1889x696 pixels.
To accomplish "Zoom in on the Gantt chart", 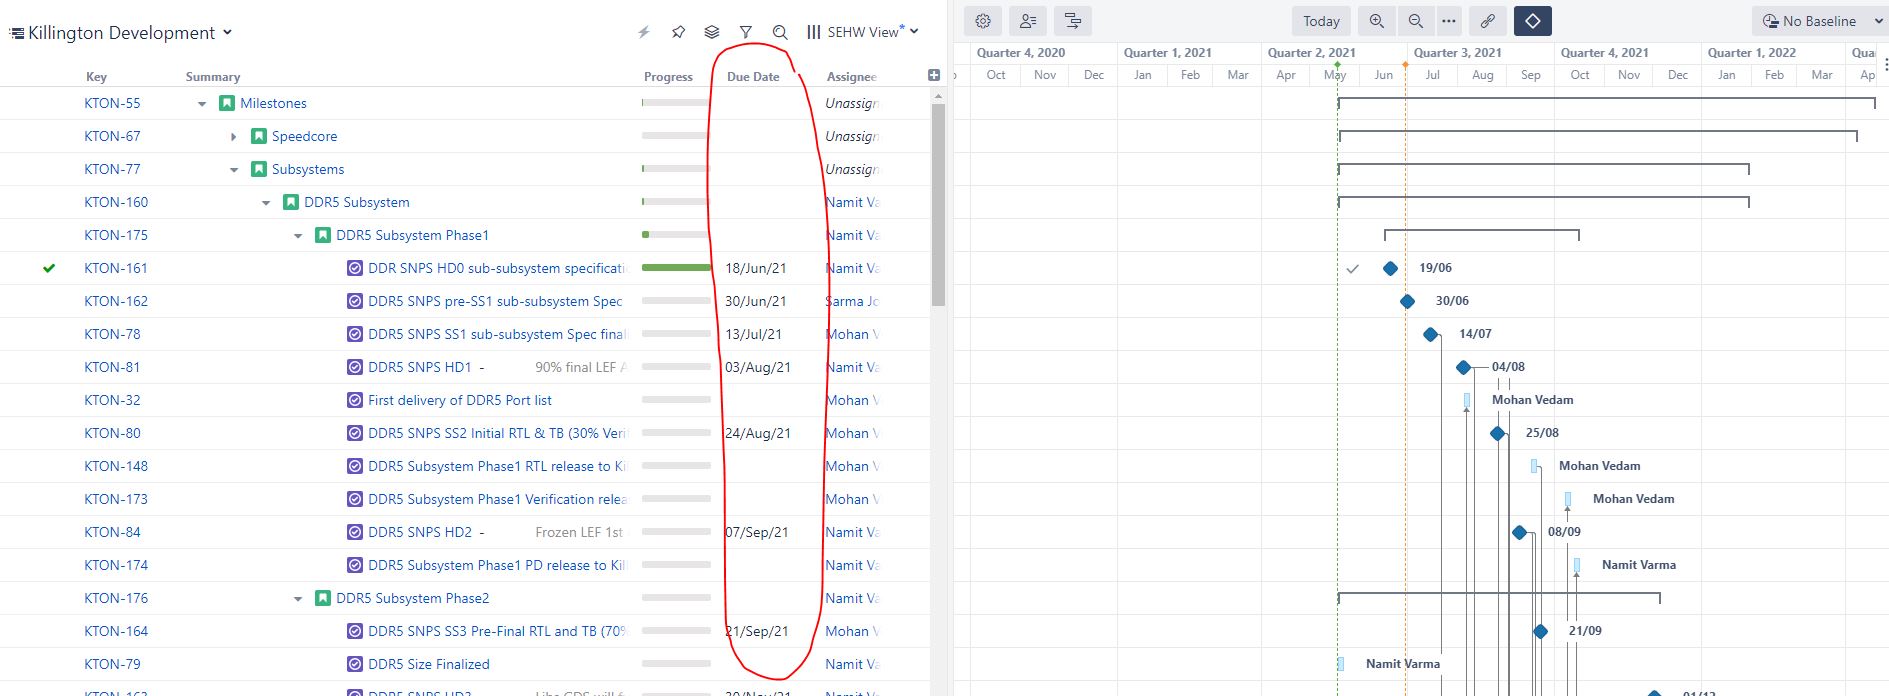I will tap(1377, 21).
